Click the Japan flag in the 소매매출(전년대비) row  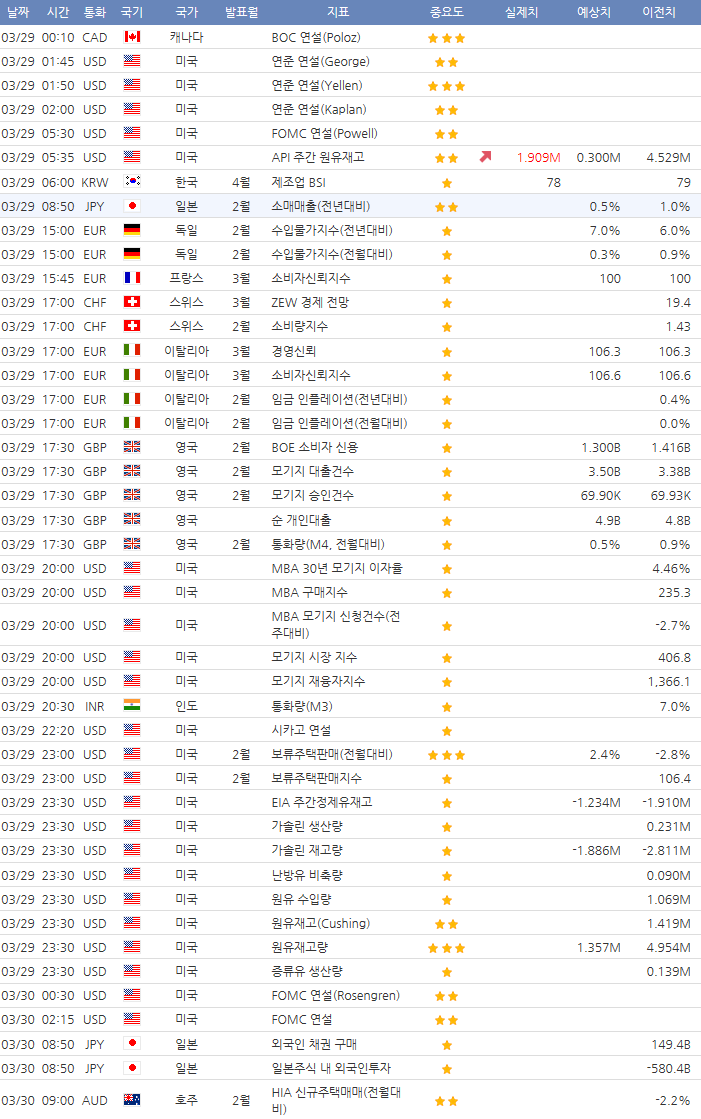[x=132, y=206]
